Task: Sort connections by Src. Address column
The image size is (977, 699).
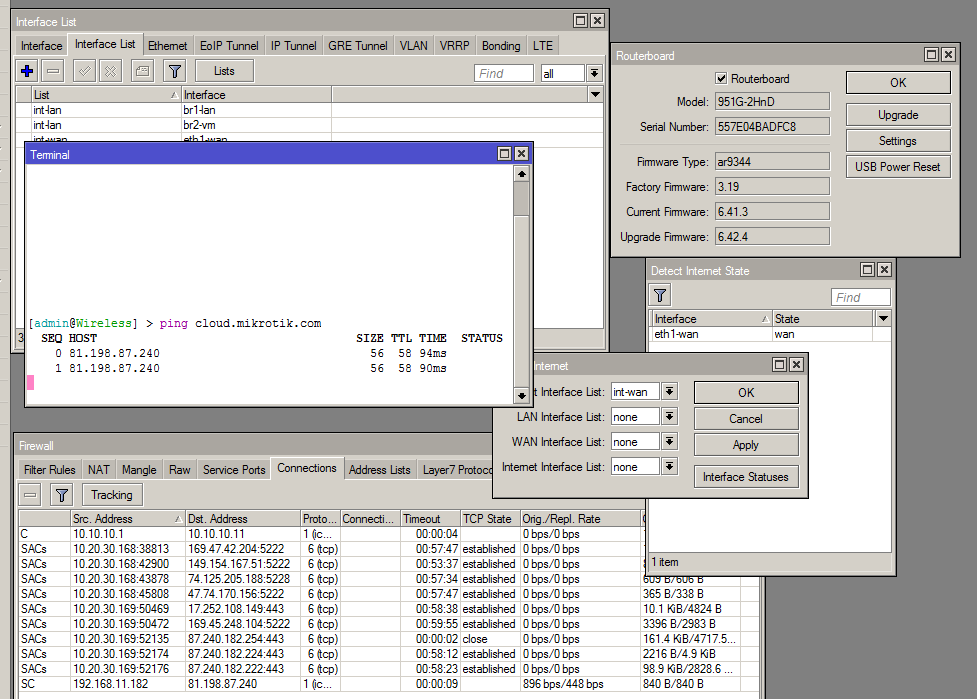Action: click(128, 518)
